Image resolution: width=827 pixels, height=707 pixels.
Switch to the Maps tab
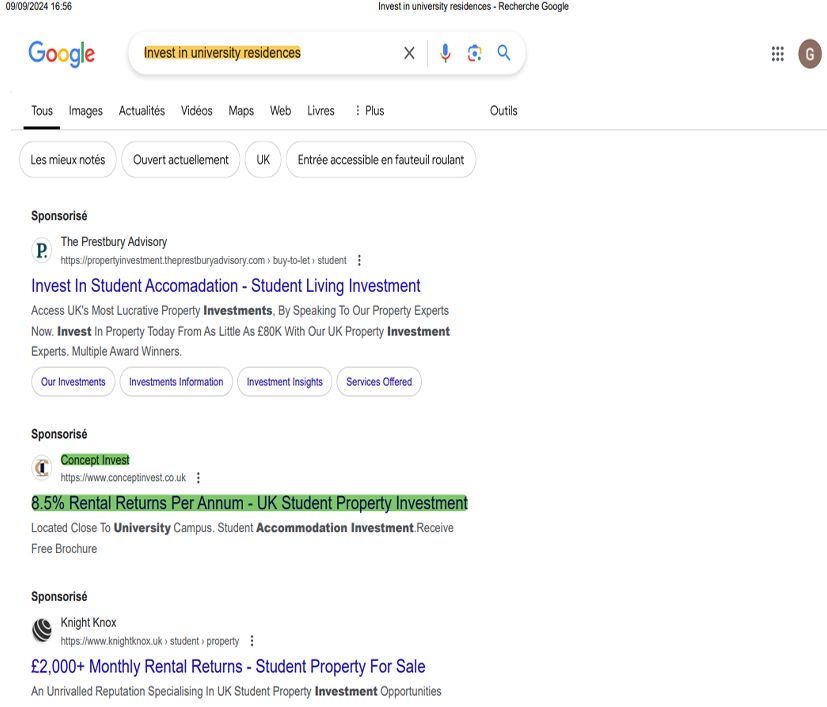[241, 111]
